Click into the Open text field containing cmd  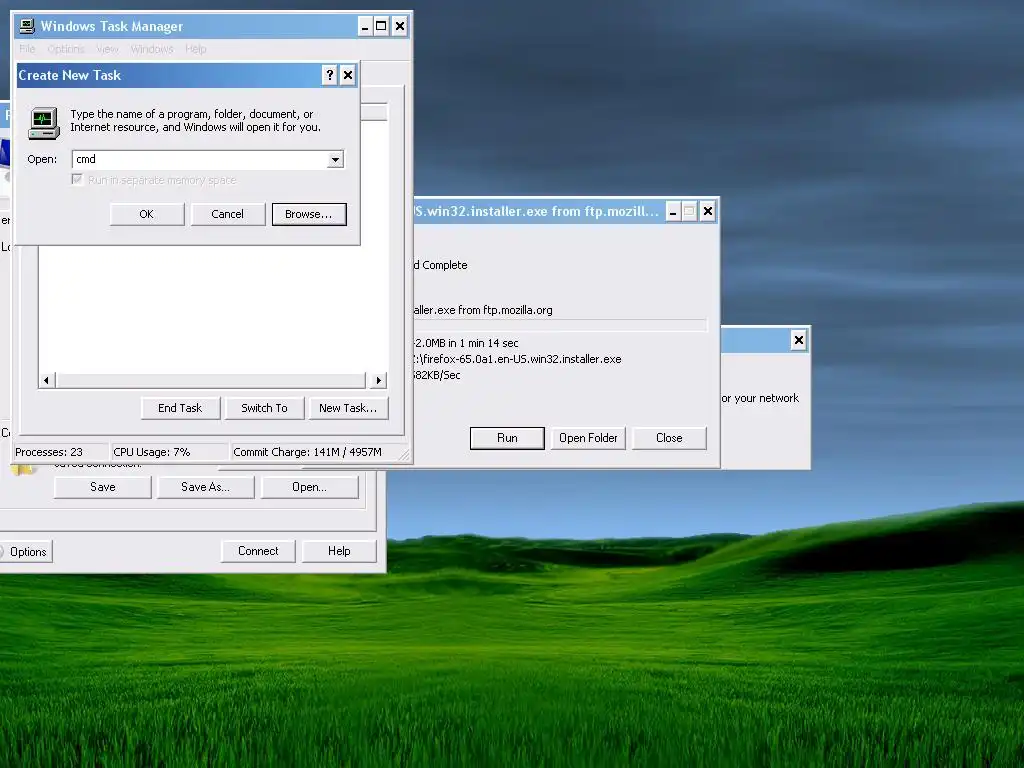(200, 159)
